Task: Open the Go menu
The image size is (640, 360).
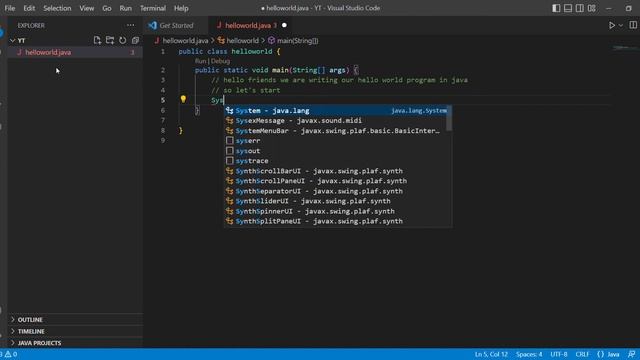Action: coord(107,8)
